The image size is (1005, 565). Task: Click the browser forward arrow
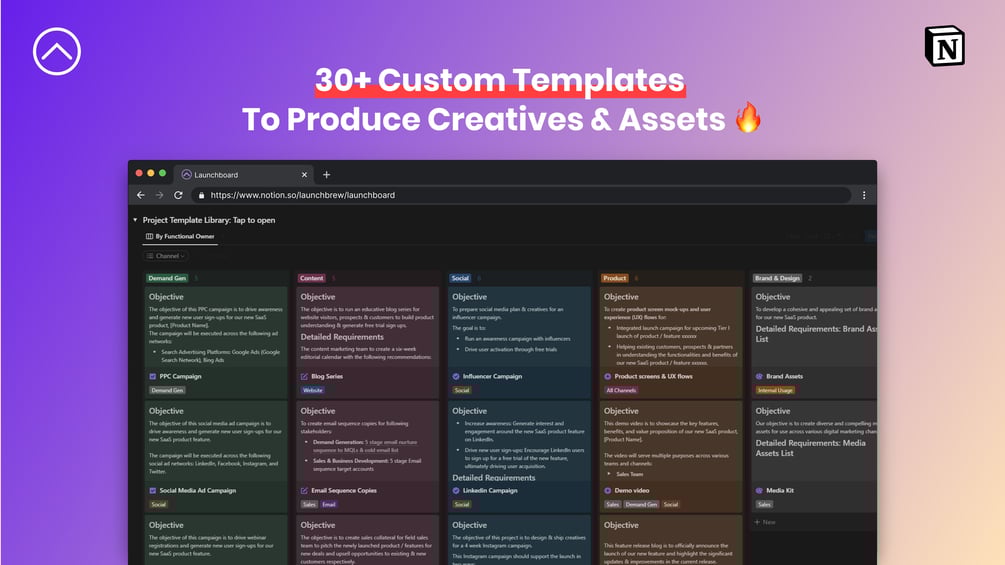159,195
